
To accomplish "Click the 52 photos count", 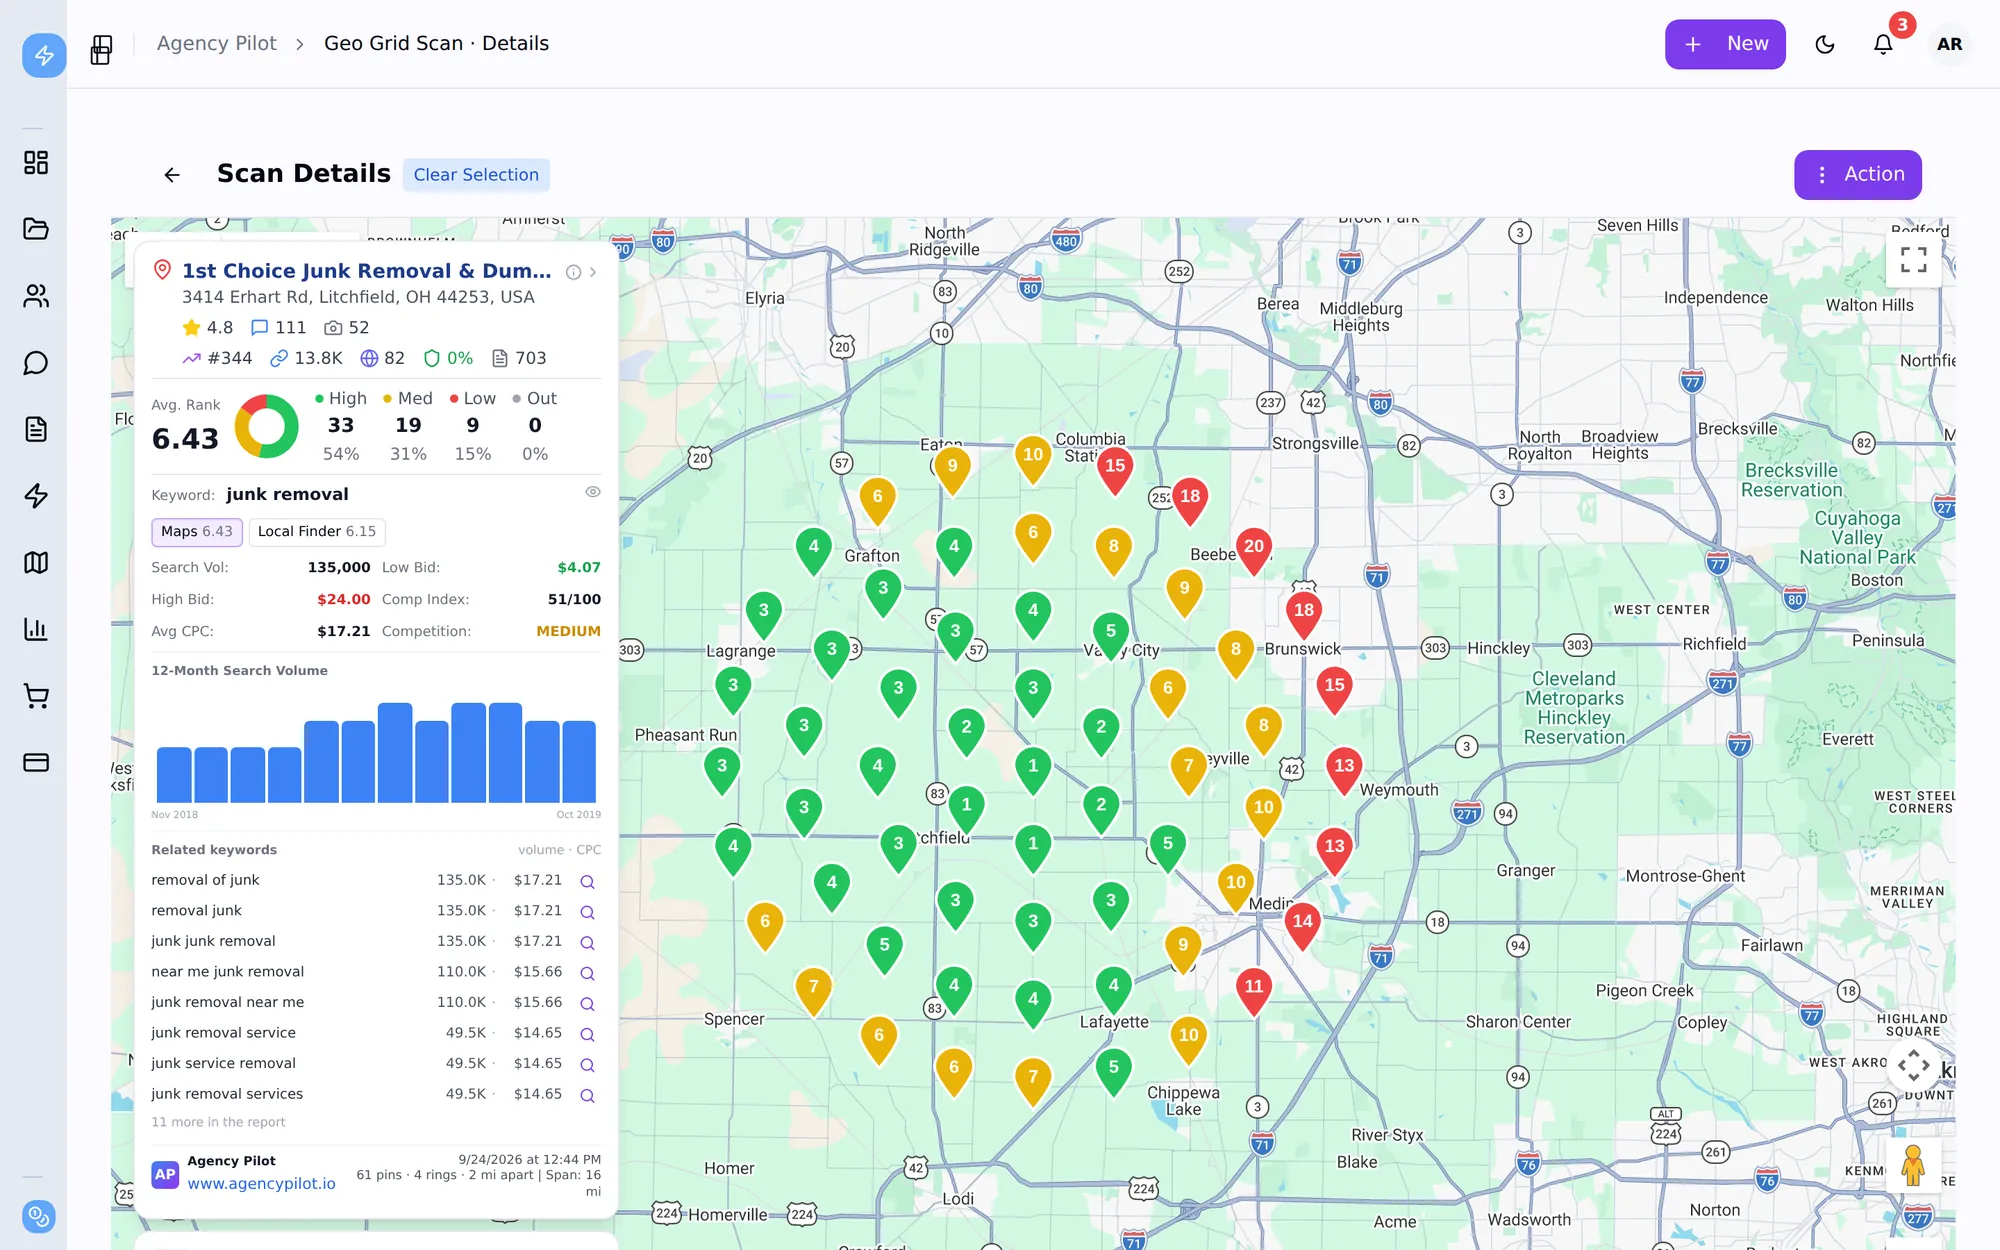I will [347, 328].
